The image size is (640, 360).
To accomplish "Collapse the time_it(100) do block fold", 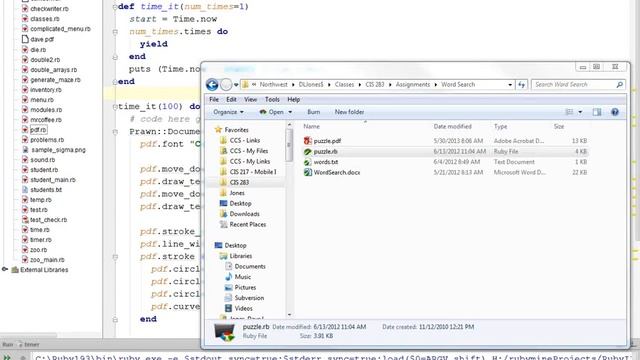I will click(x=115, y=107).
